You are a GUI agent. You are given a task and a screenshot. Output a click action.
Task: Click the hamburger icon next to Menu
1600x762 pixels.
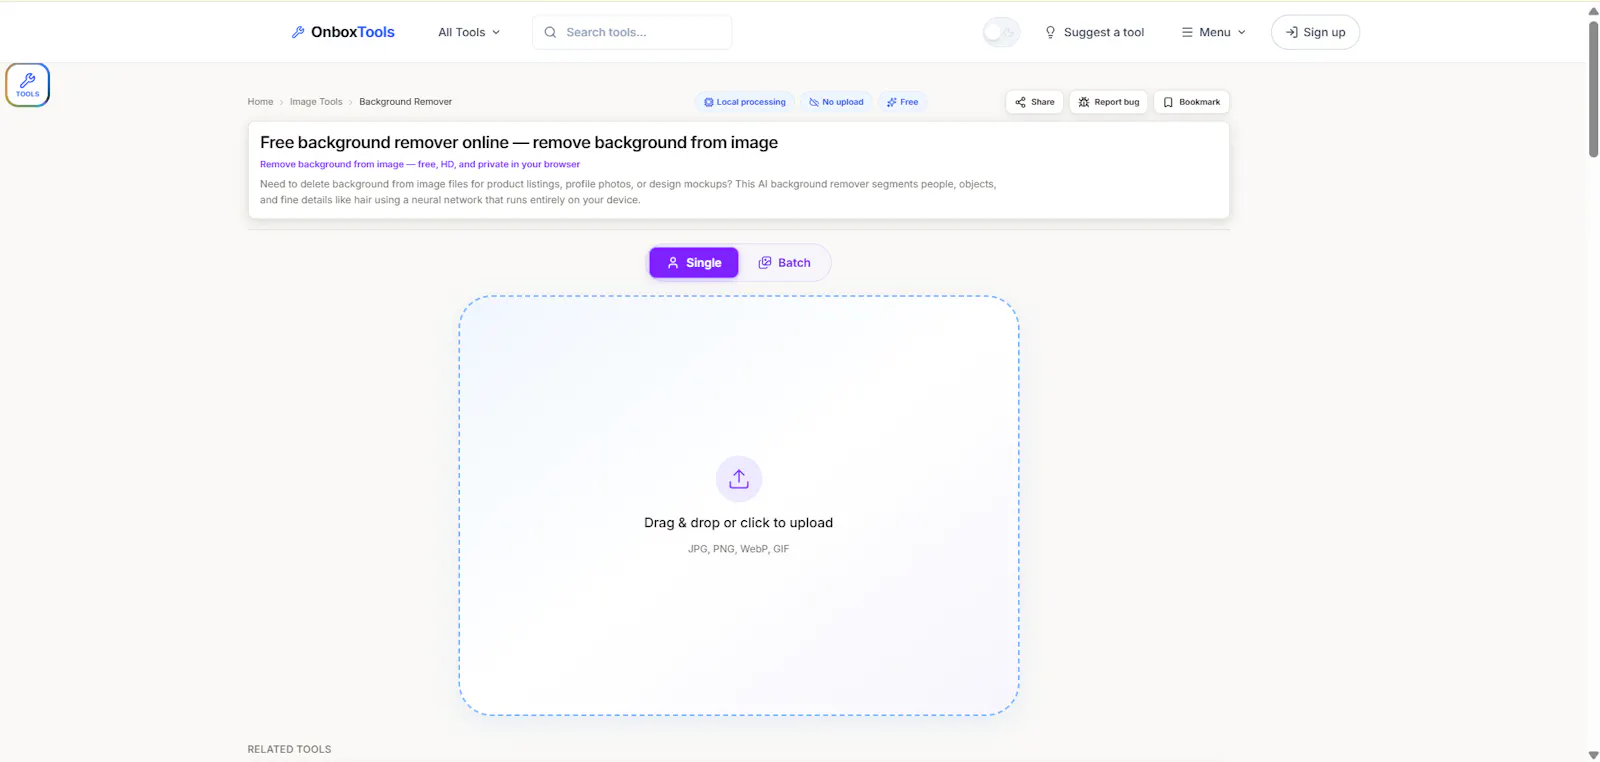1187,32
